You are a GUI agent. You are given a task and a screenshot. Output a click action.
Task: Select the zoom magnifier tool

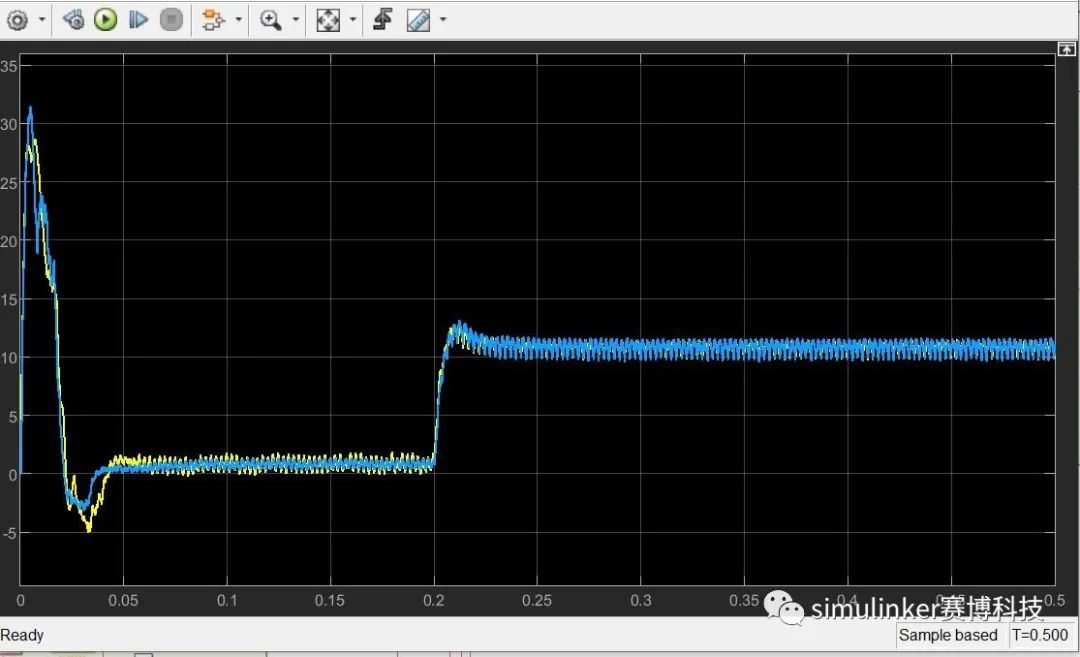click(x=270, y=20)
